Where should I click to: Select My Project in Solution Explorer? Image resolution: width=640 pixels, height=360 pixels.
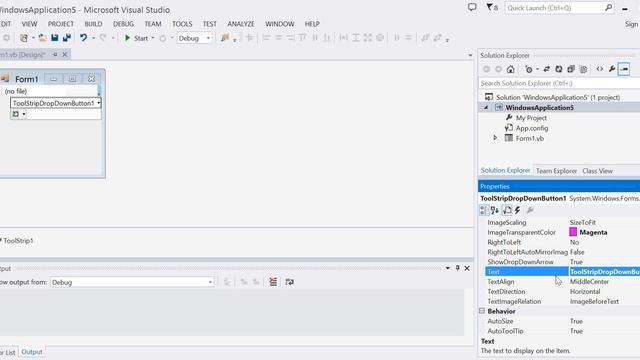[x=531, y=118]
